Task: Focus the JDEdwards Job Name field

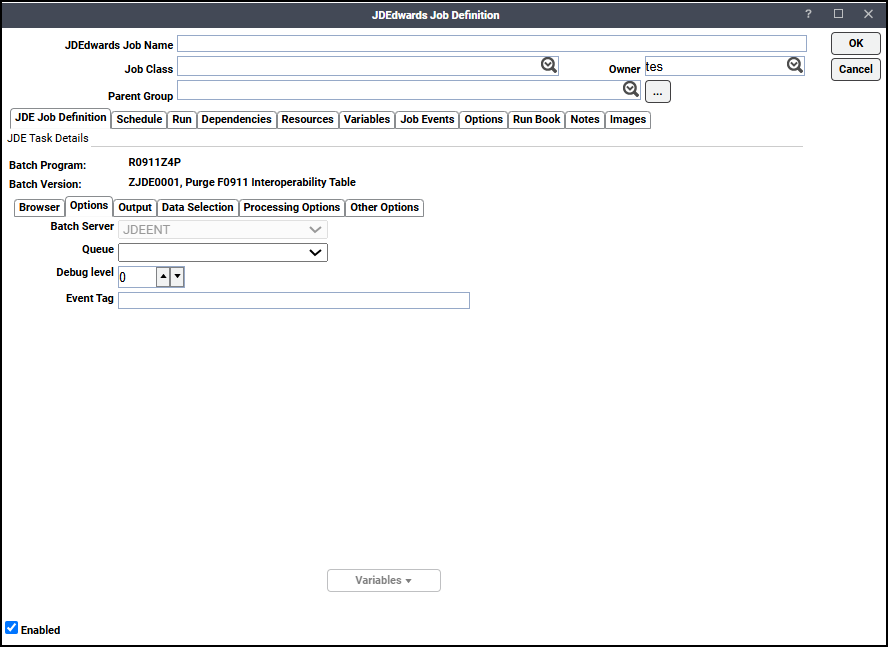Action: point(492,44)
